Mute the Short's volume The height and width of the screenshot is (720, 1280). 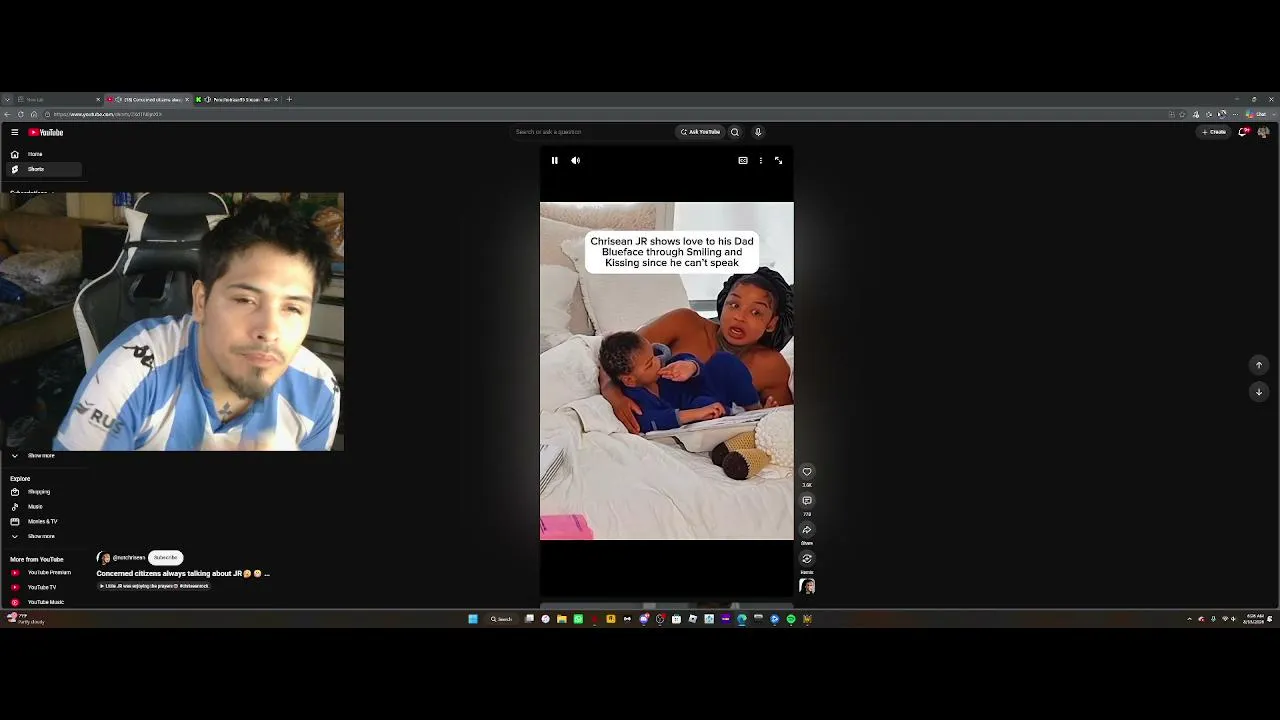[x=575, y=160]
